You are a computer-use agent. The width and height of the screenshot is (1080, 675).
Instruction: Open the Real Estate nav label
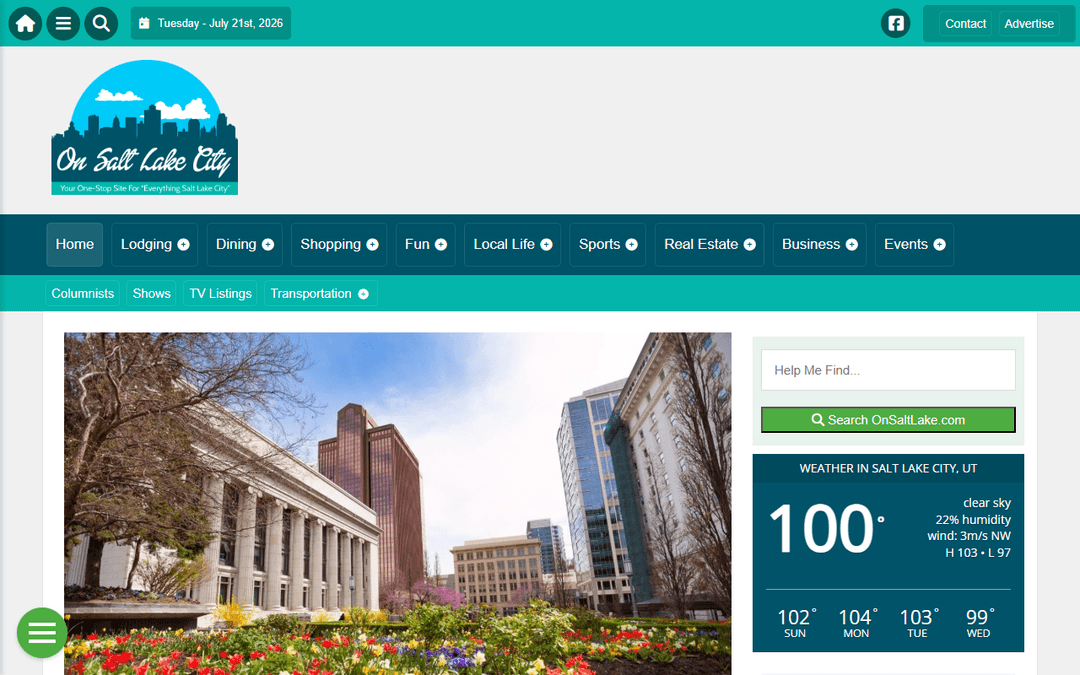point(700,245)
